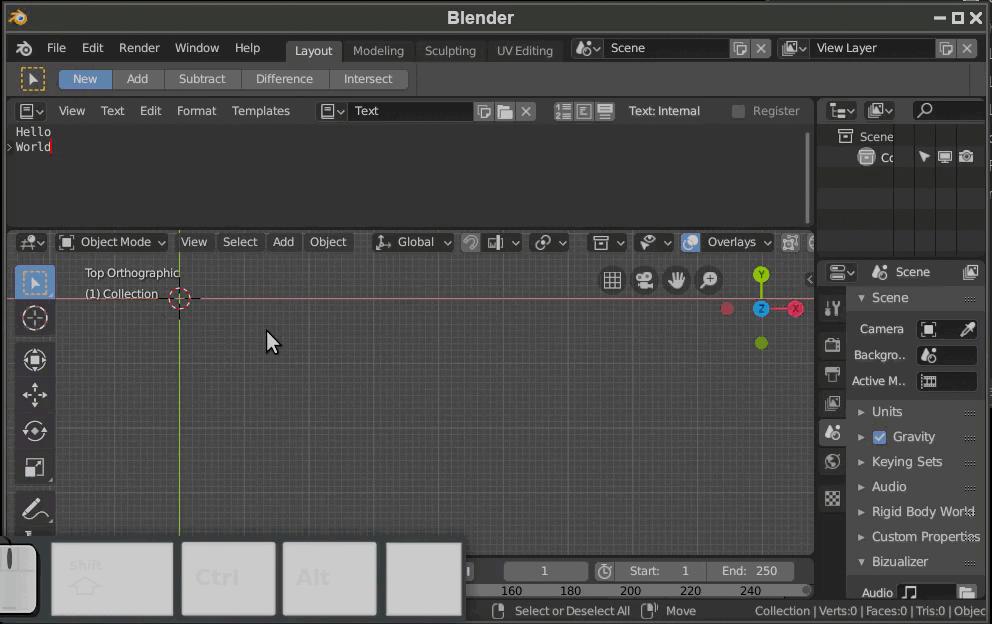Toggle the orthographic grid view button

pyautogui.click(x=612, y=280)
